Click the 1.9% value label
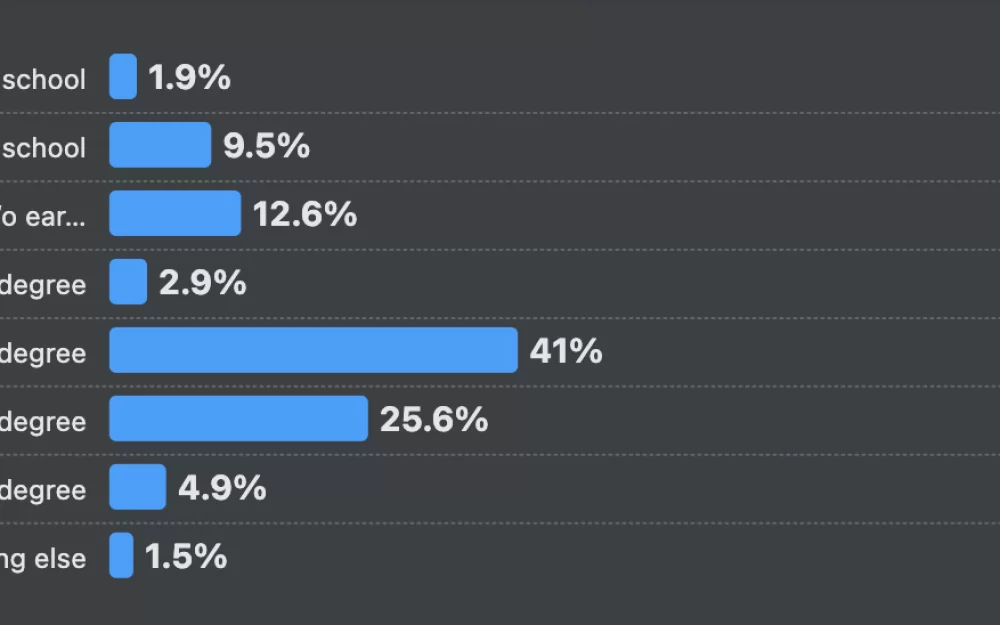1000x625 pixels. (x=189, y=78)
